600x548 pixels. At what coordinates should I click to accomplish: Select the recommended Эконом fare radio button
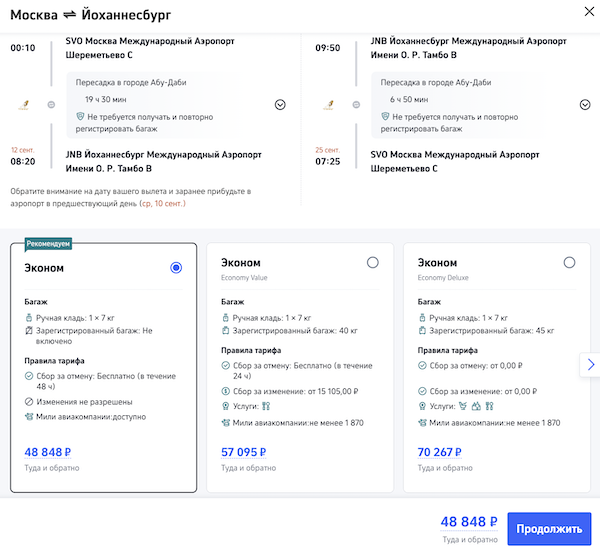click(176, 268)
